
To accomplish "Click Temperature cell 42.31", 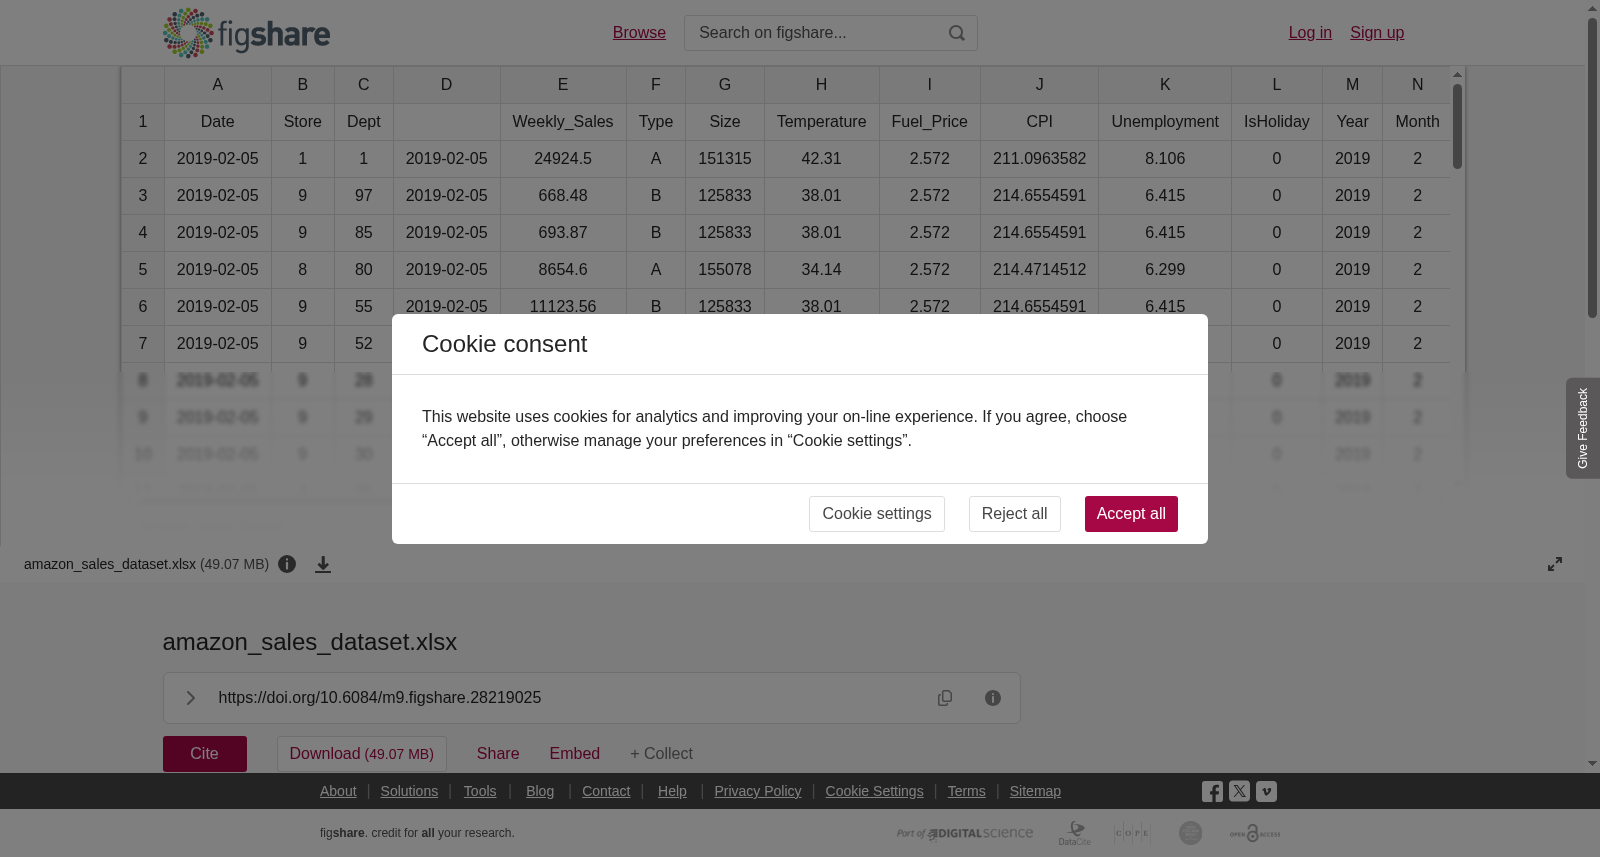I will coord(821,159).
